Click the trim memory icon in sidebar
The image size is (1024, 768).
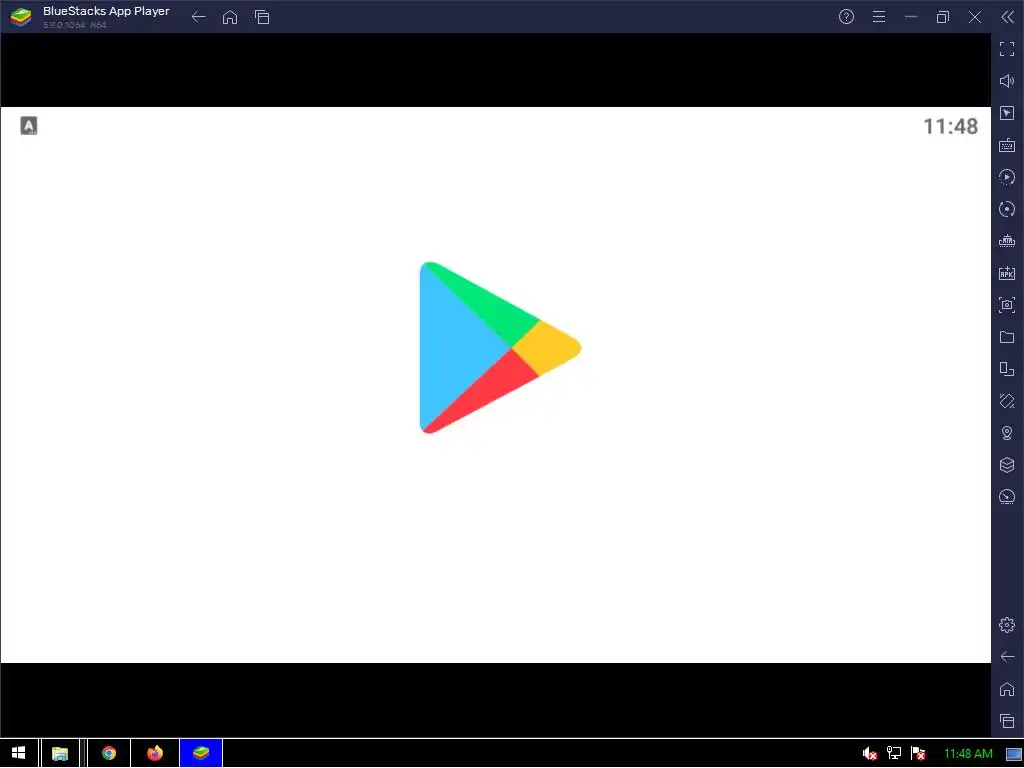[1007, 241]
